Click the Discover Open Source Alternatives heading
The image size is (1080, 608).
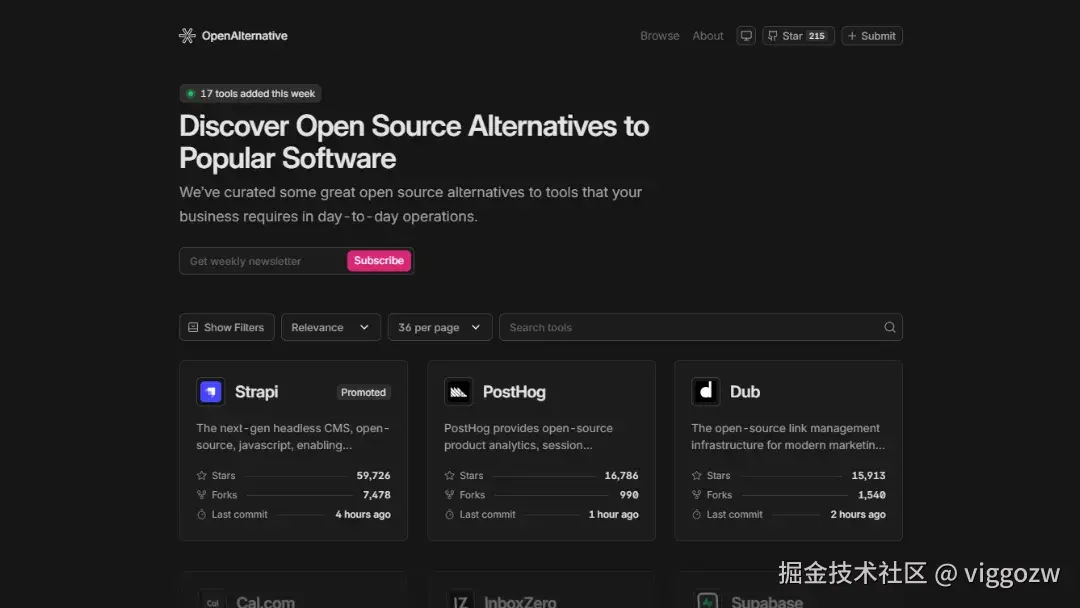[x=414, y=142]
